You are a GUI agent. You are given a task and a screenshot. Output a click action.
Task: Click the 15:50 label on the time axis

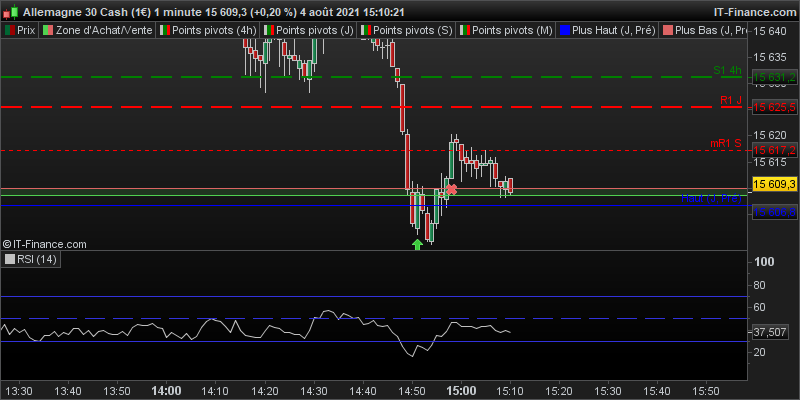(x=706, y=390)
